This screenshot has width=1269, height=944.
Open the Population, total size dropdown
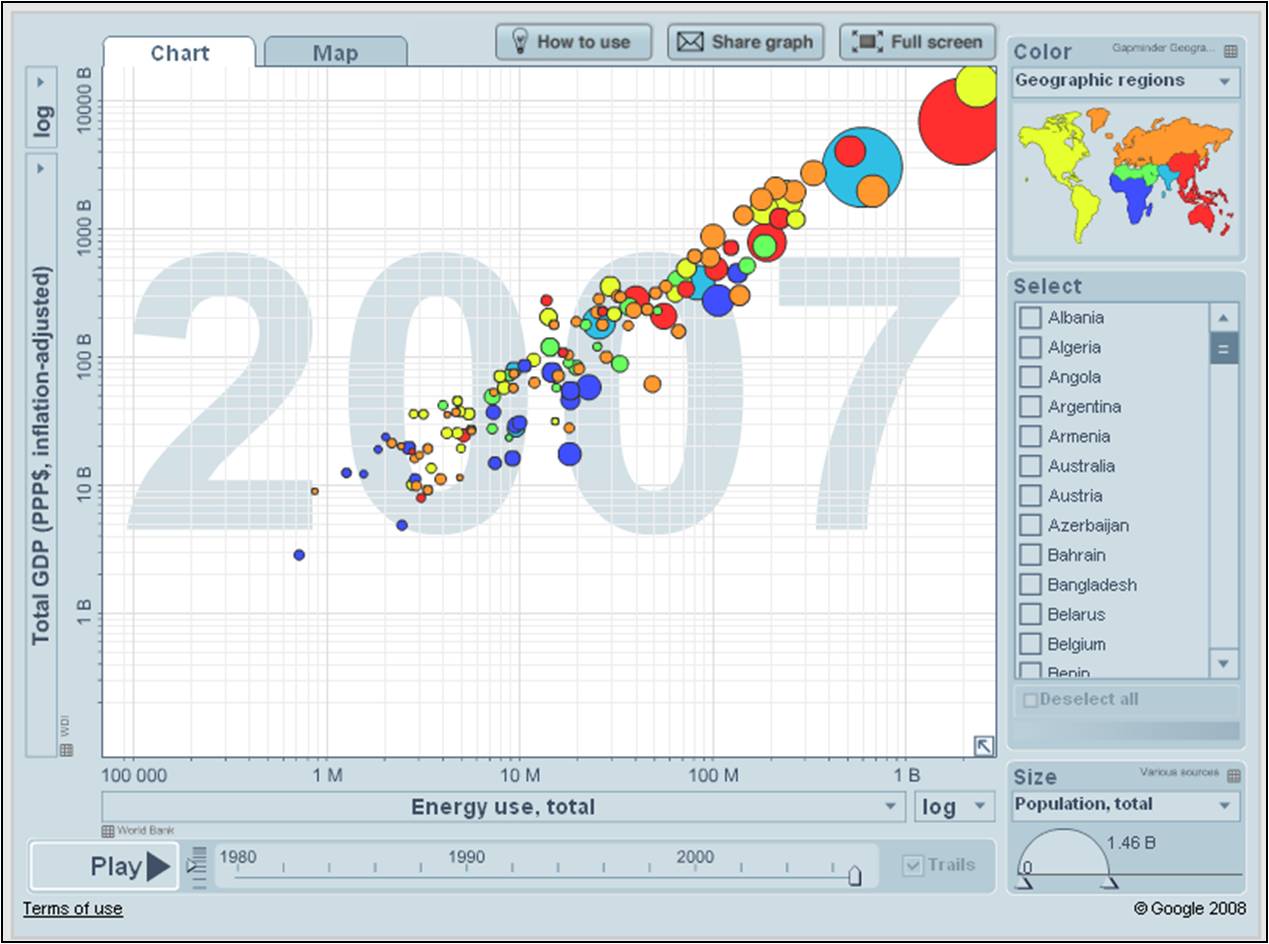(1125, 805)
